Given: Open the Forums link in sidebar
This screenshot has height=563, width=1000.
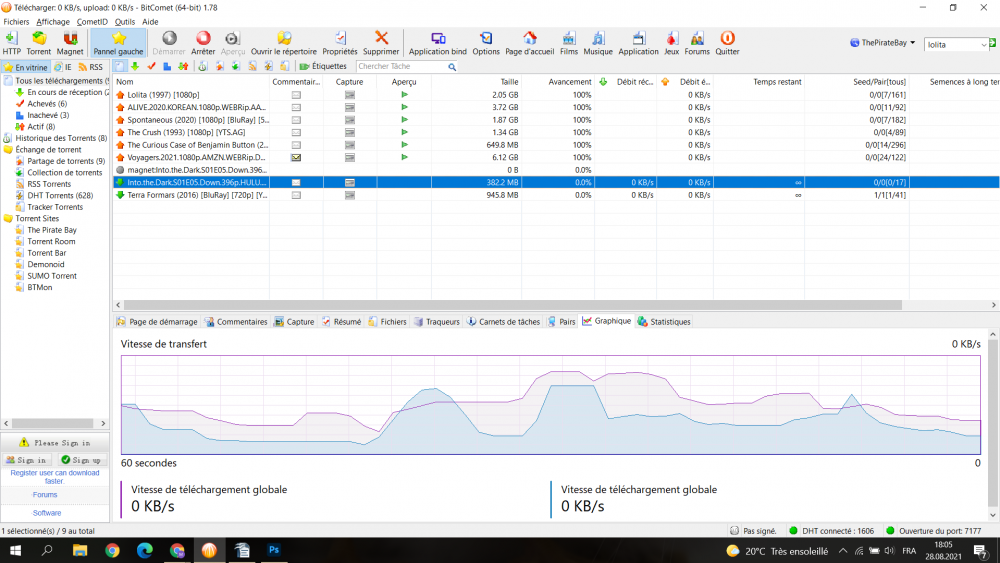Looking at the screenshot, I should tap(45, 495).
